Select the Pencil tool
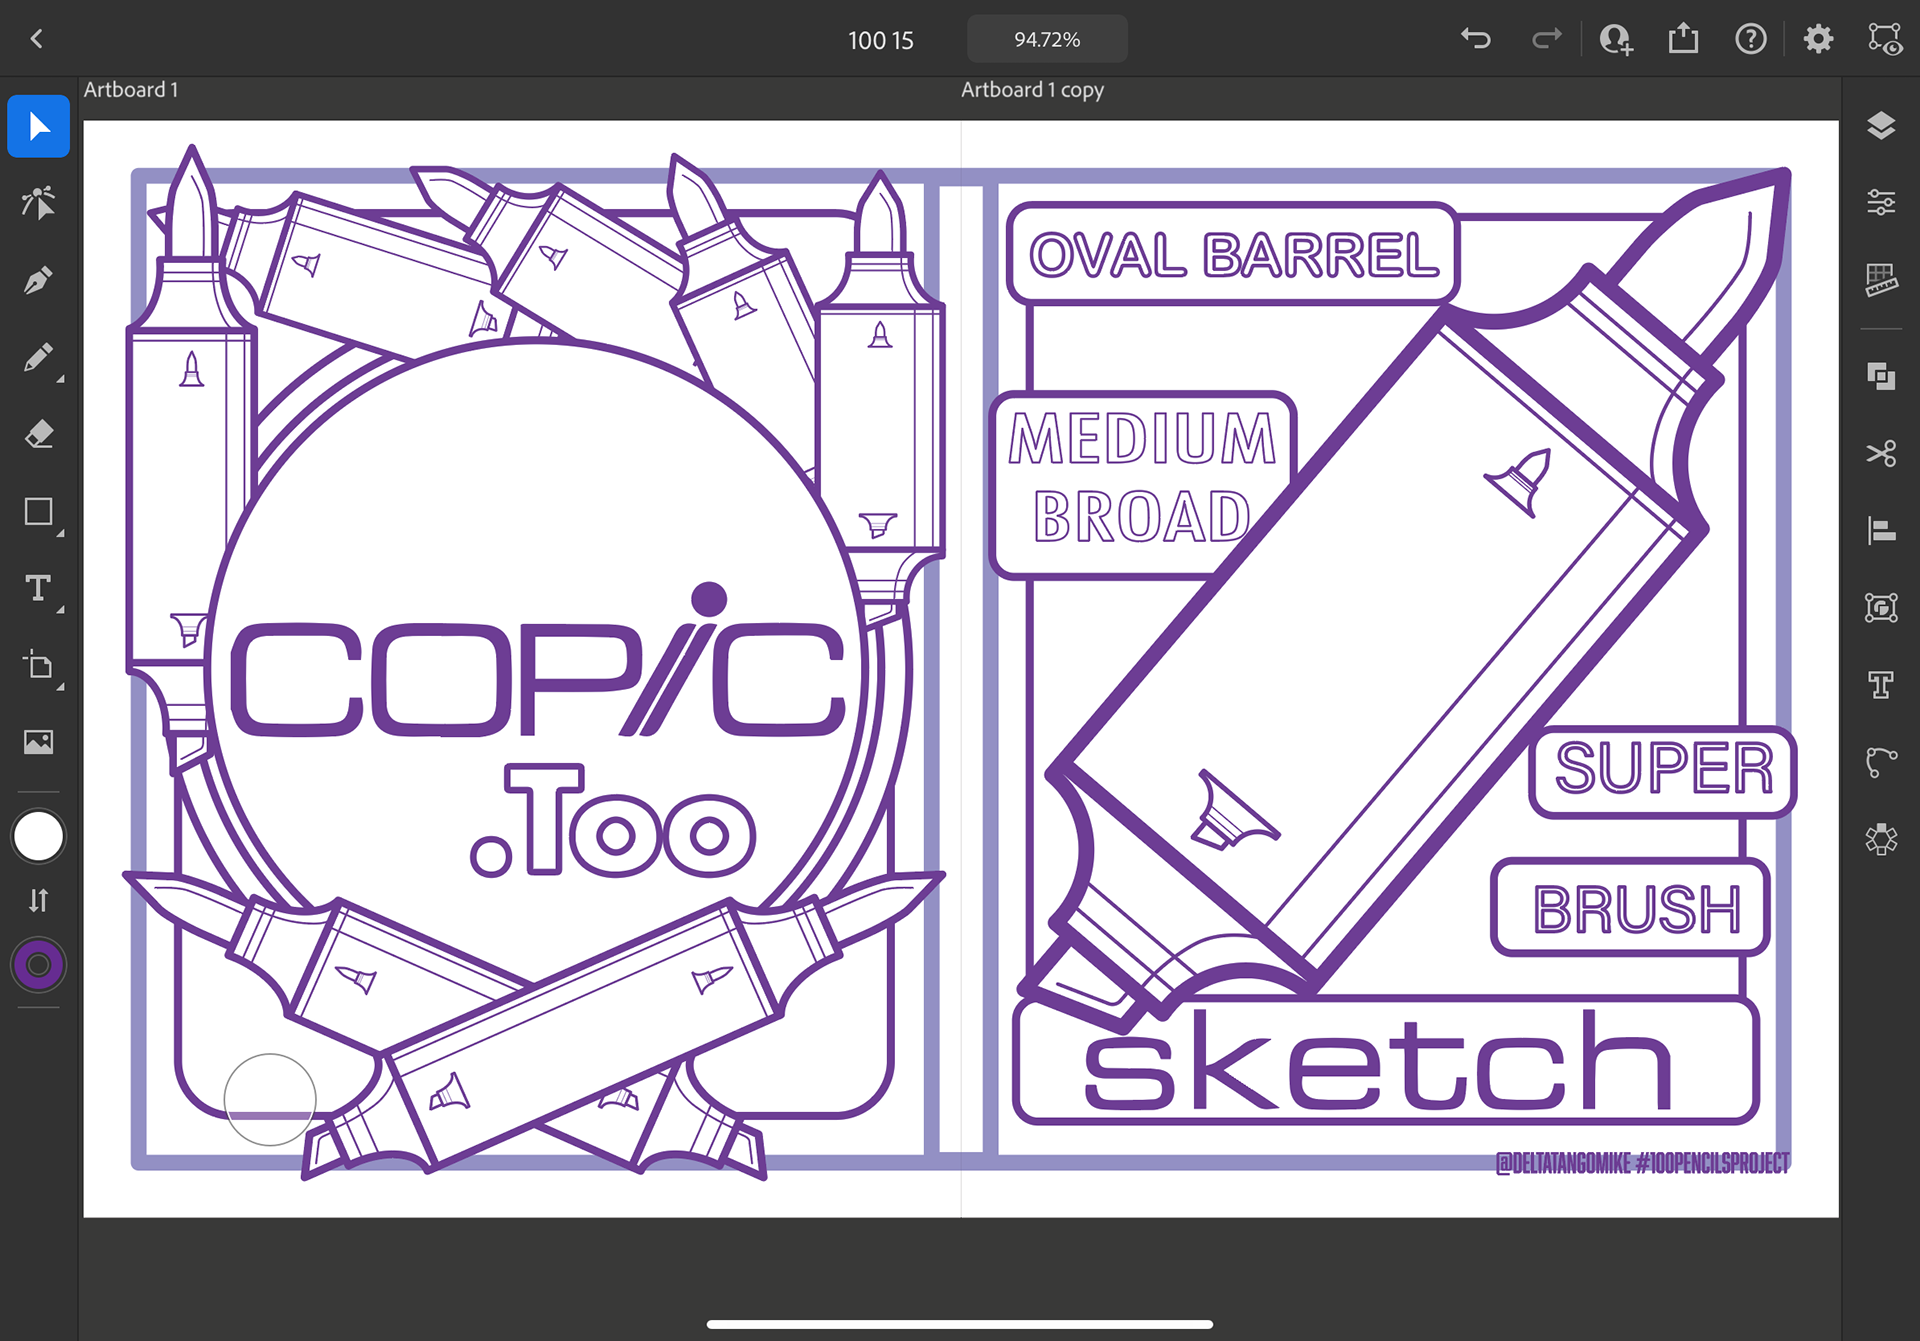This screenshot has width=1920, height=1341. [x=38, y=357]
